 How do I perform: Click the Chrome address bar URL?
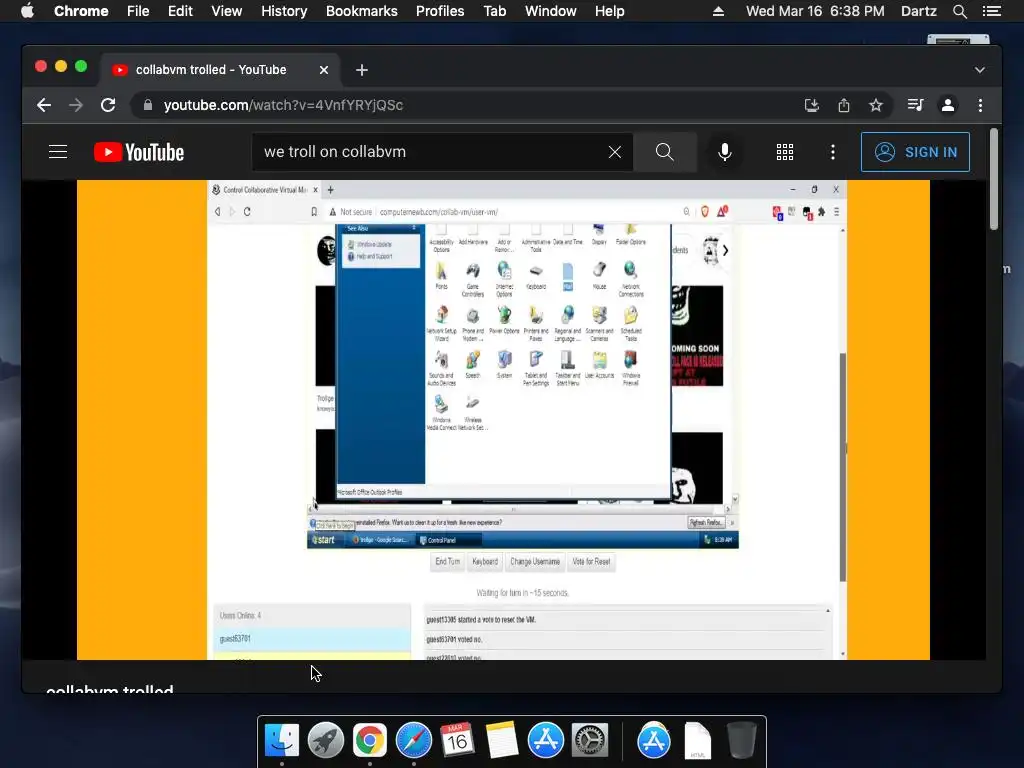(283, 105)
